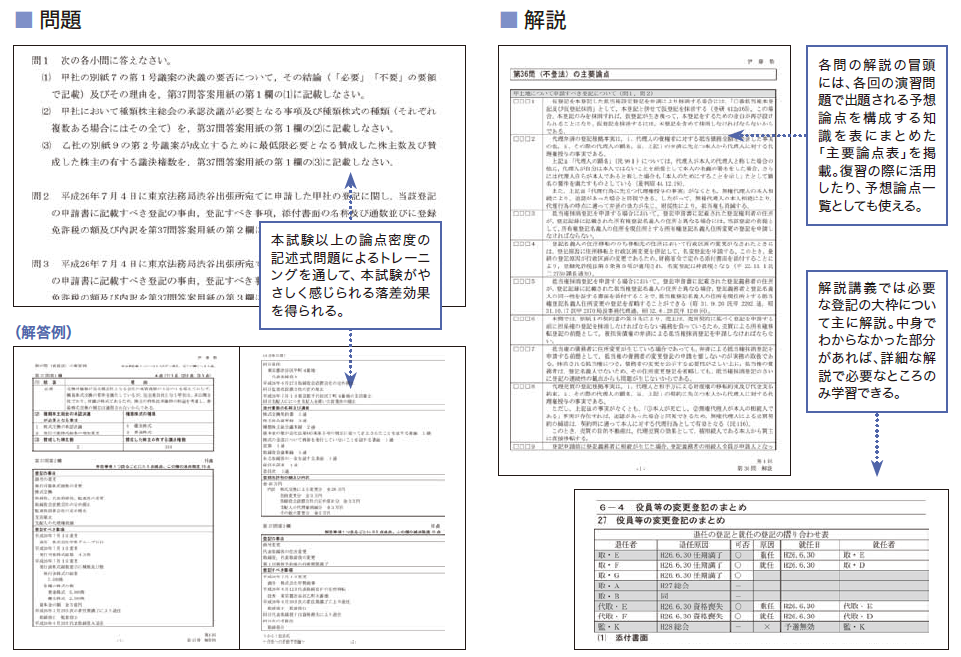
Task: Click the 第36問(不登法)の主要論点 title
Action: coord(561,74)
